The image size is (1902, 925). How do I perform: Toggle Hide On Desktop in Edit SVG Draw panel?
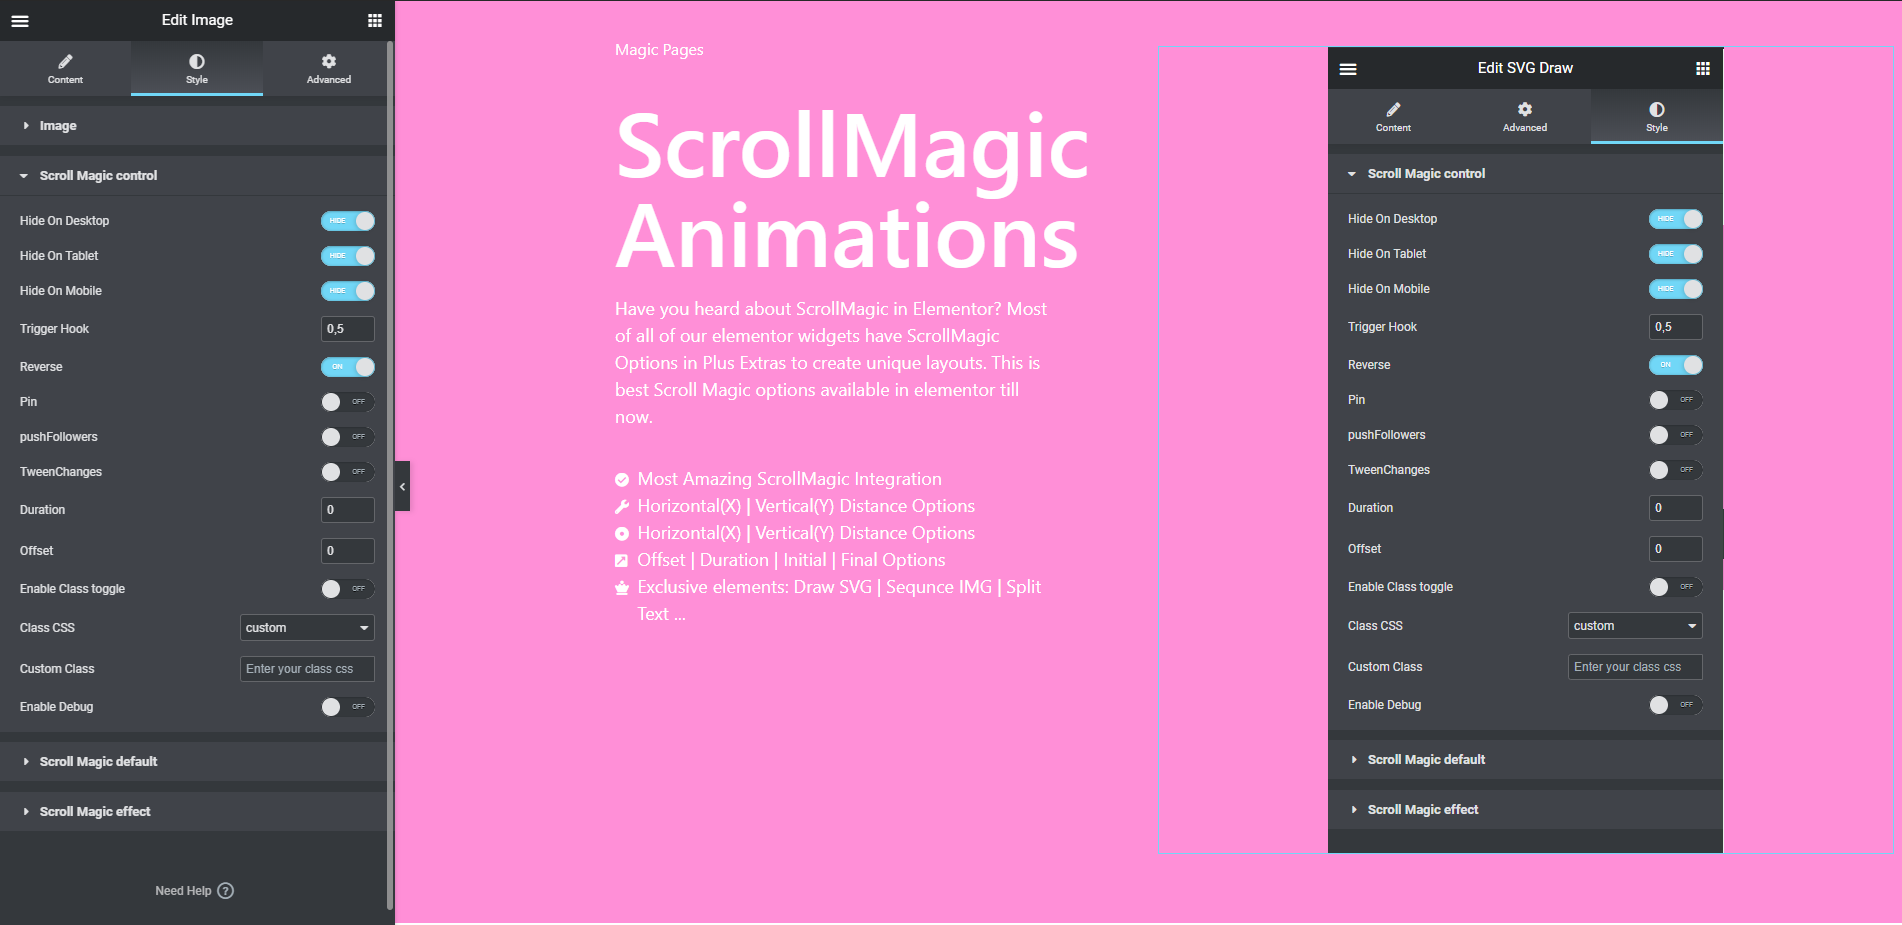[x=1676, y=219]
